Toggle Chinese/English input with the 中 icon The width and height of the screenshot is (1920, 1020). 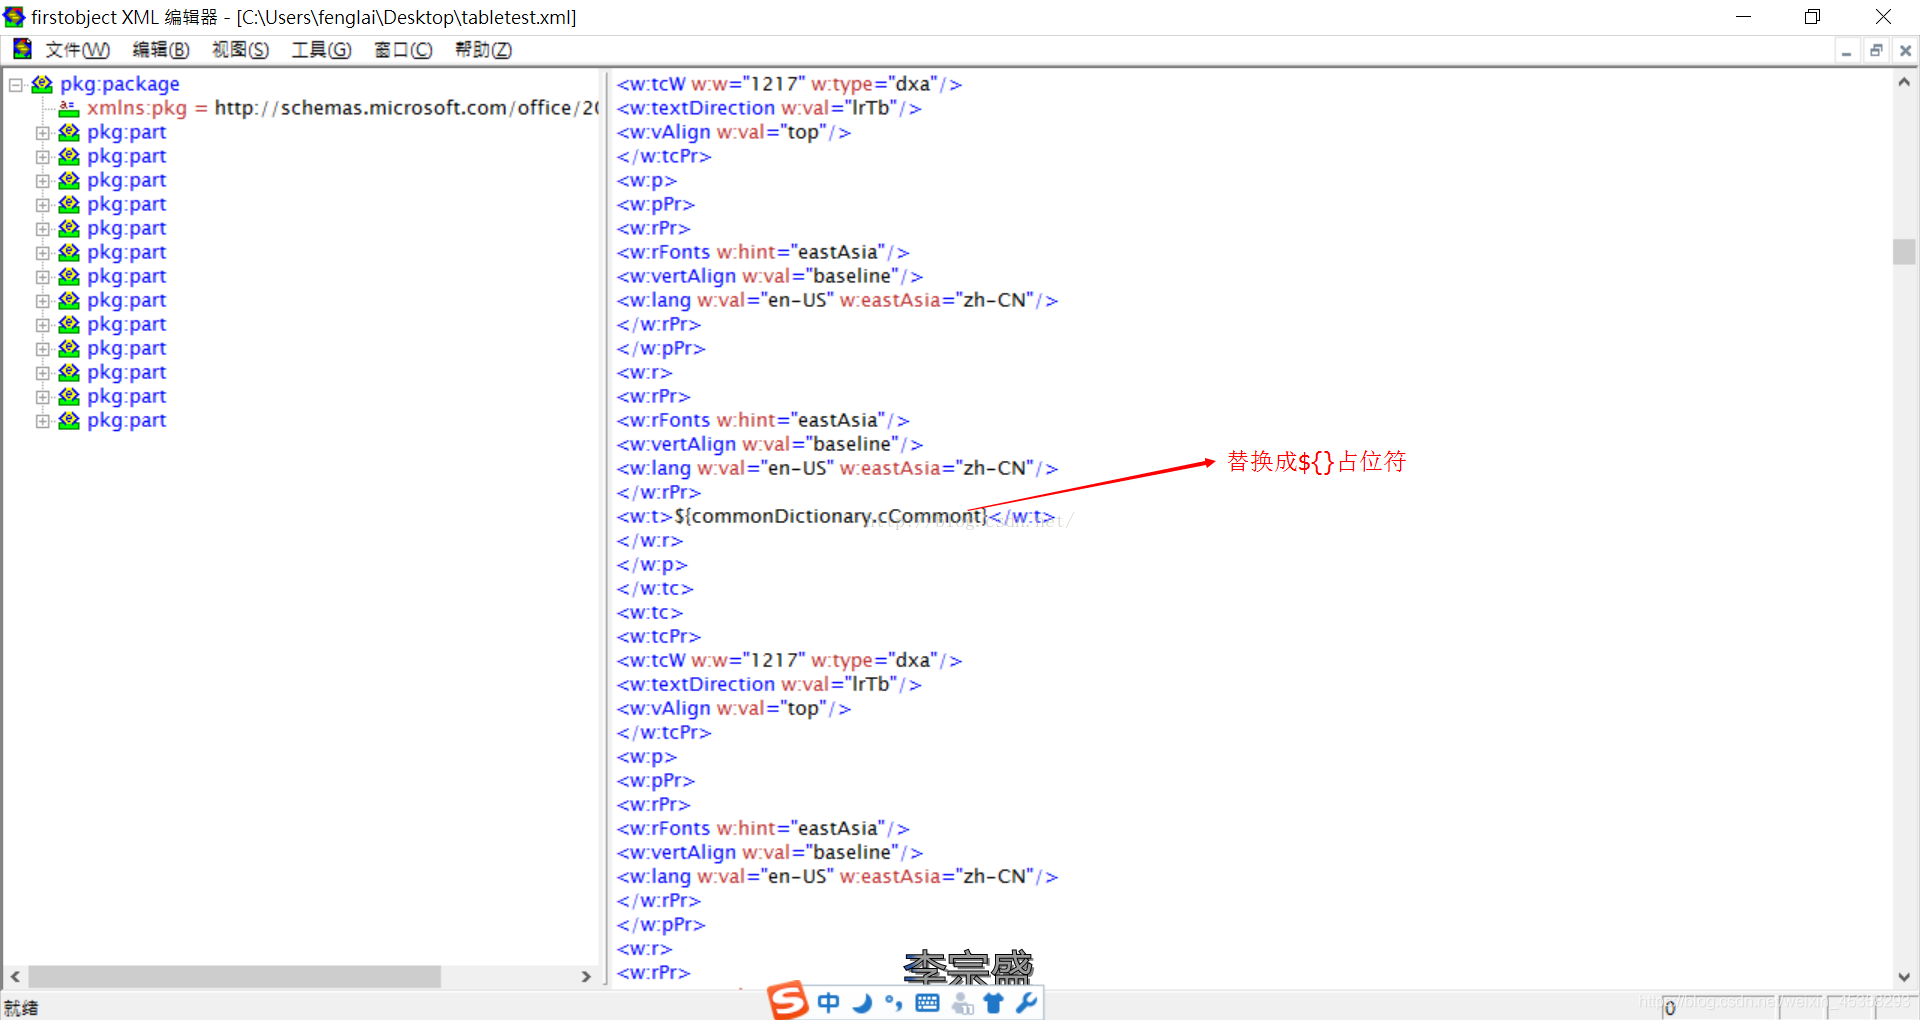828,1003
